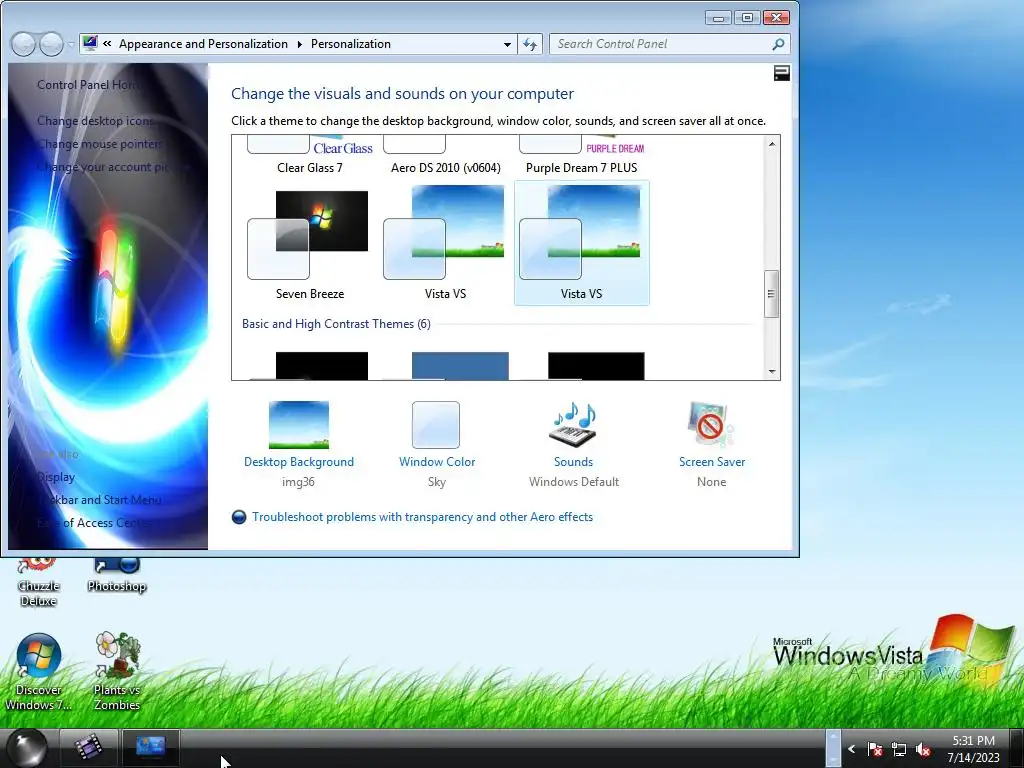Select the highlighted Vista VS theme

point(581,243)
